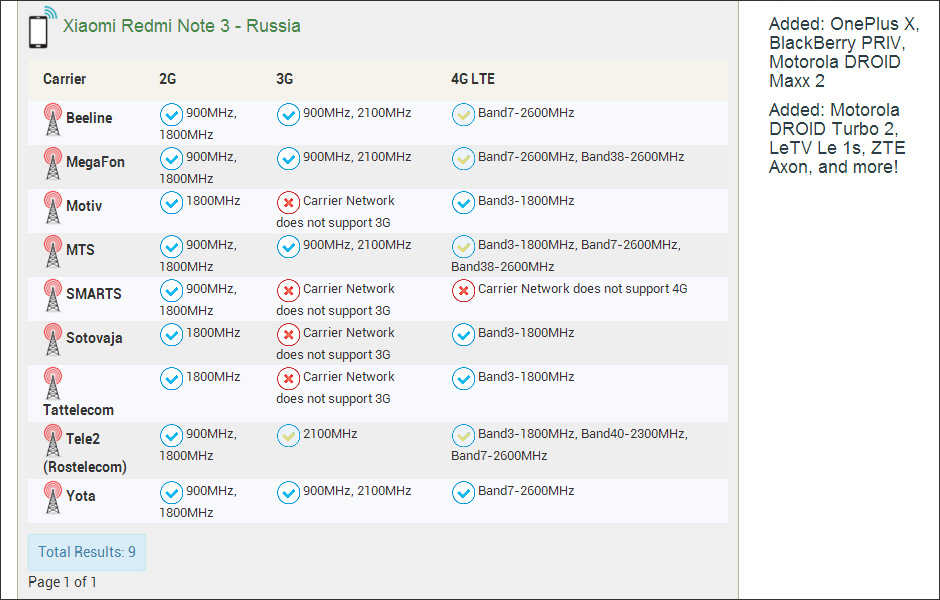Click the red X icon in SMARTS 4G cell
Screen dimensions: 940x600
click(463, 290)
